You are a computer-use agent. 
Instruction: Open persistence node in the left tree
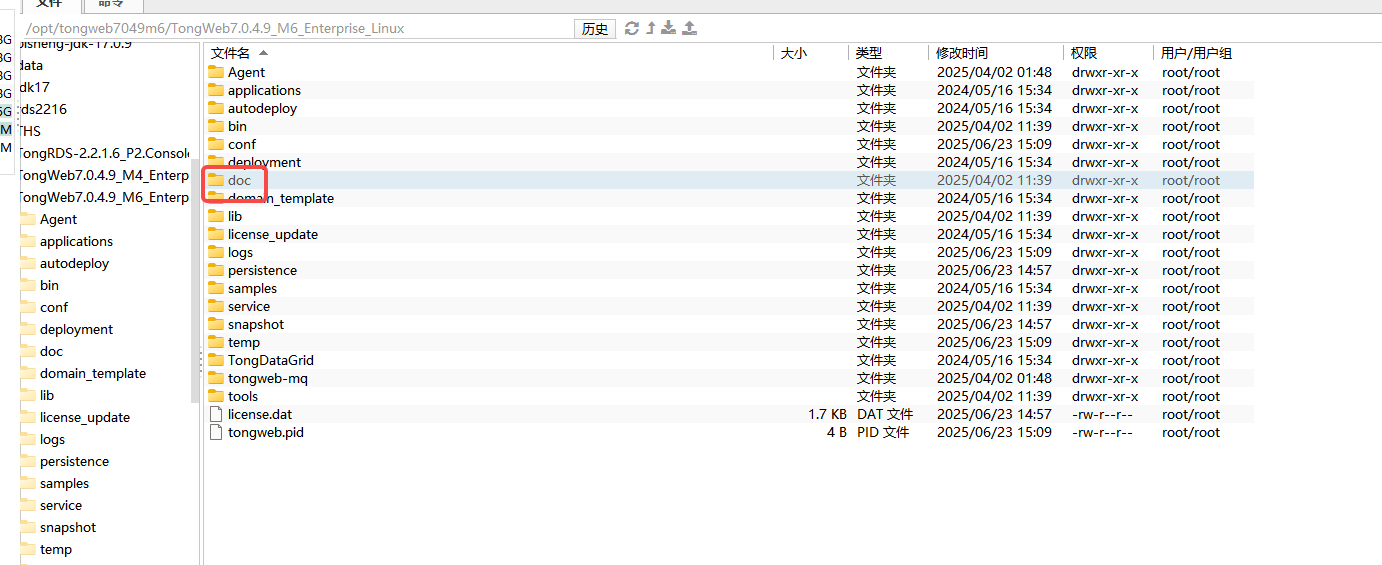[74, 461]
